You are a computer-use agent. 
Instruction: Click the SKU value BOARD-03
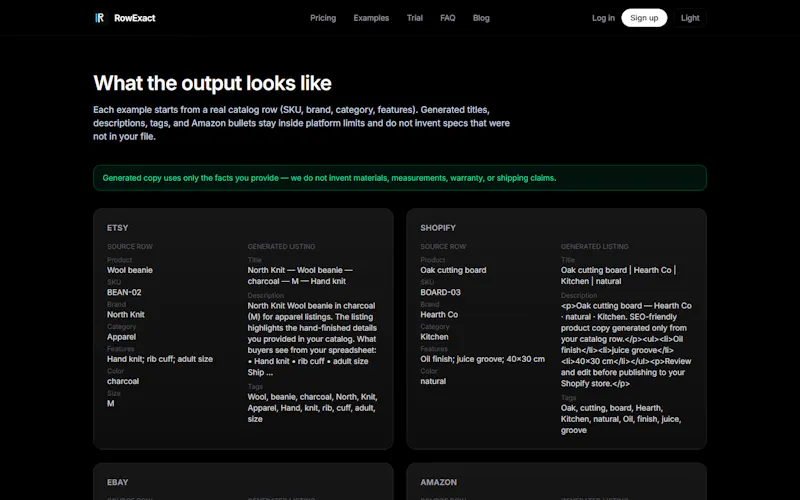pos(440,292)
